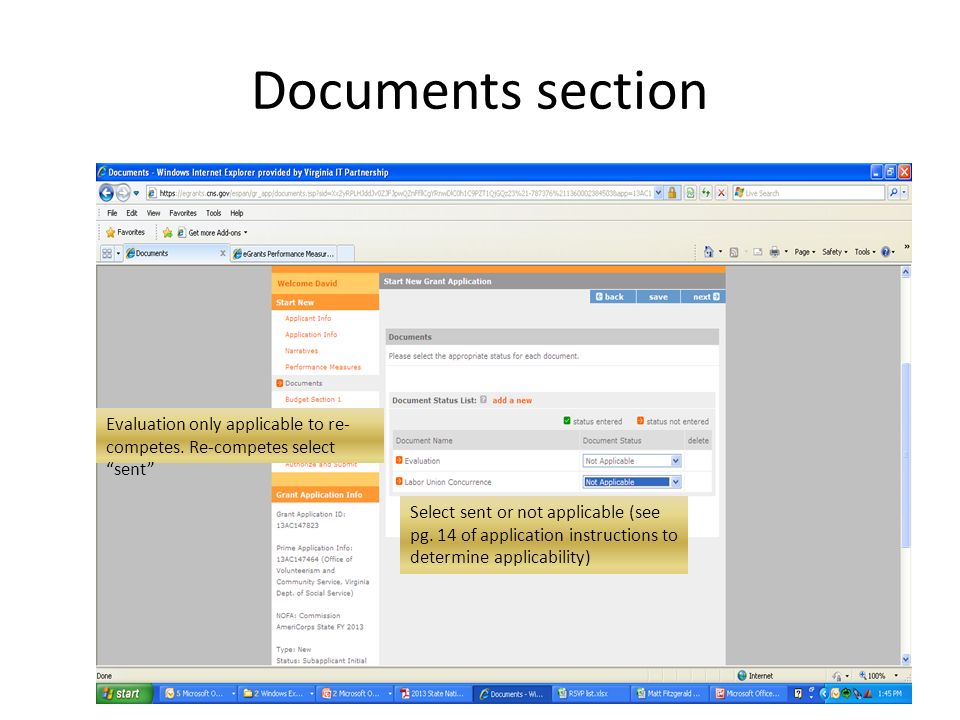Click the help icon next to Document Status List
The width and height of the screenshot is (960, 720).
click(x=484, y=400)
